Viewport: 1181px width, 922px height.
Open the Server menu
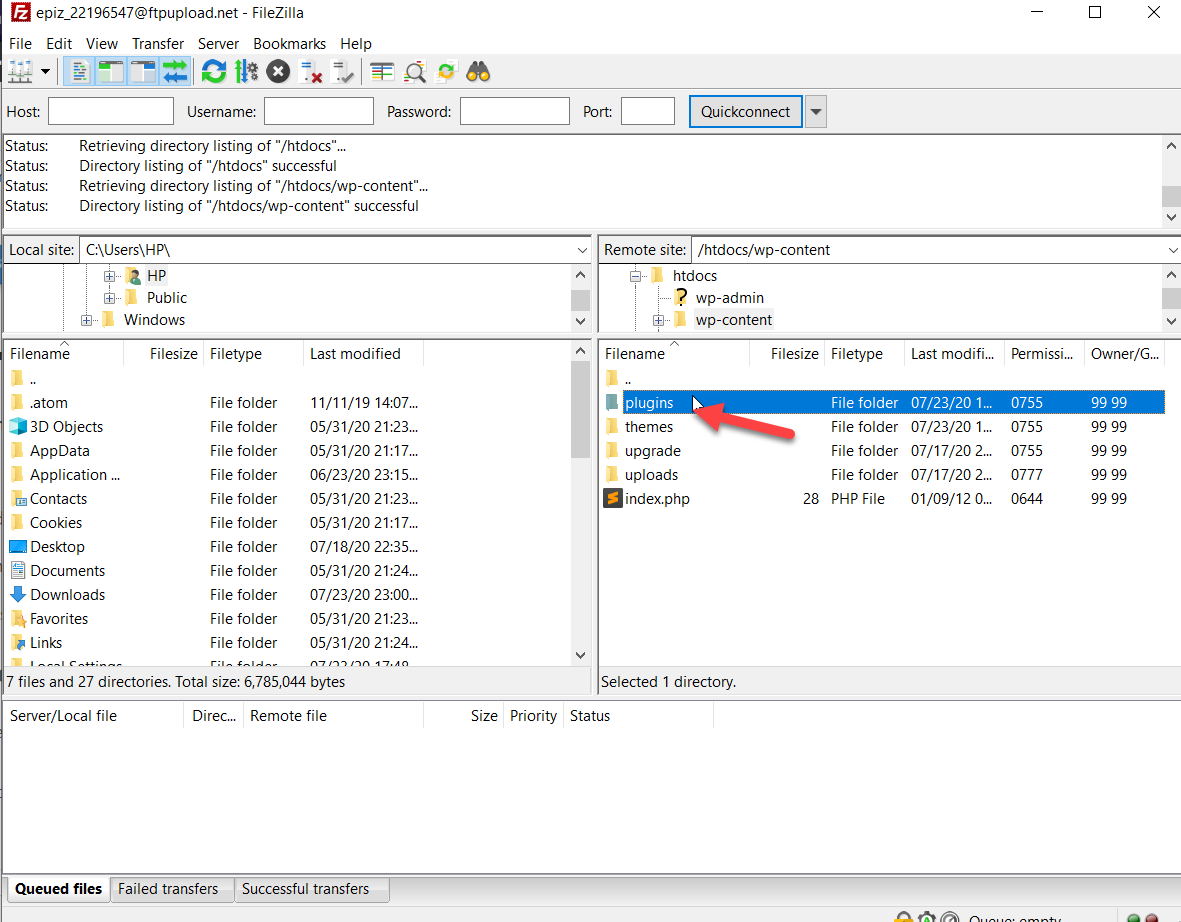(x=218, y=44)
